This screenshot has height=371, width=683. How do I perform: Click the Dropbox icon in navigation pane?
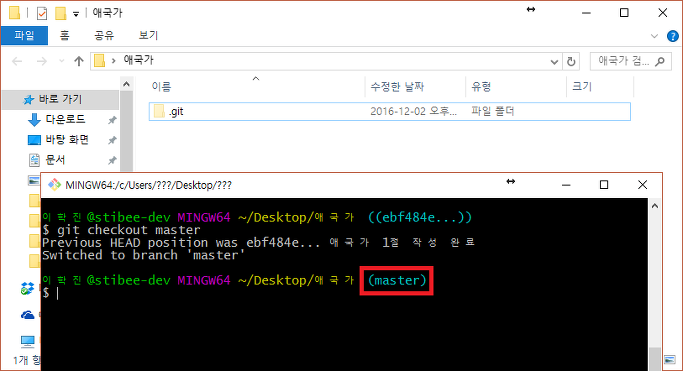click(x=27, y=288)
